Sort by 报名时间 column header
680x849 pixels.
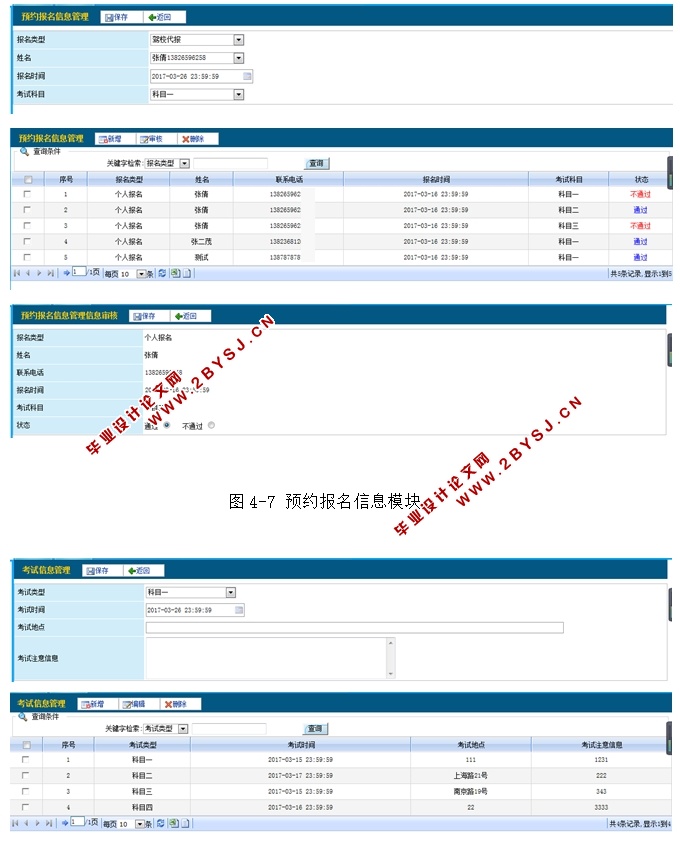(436, 179)
